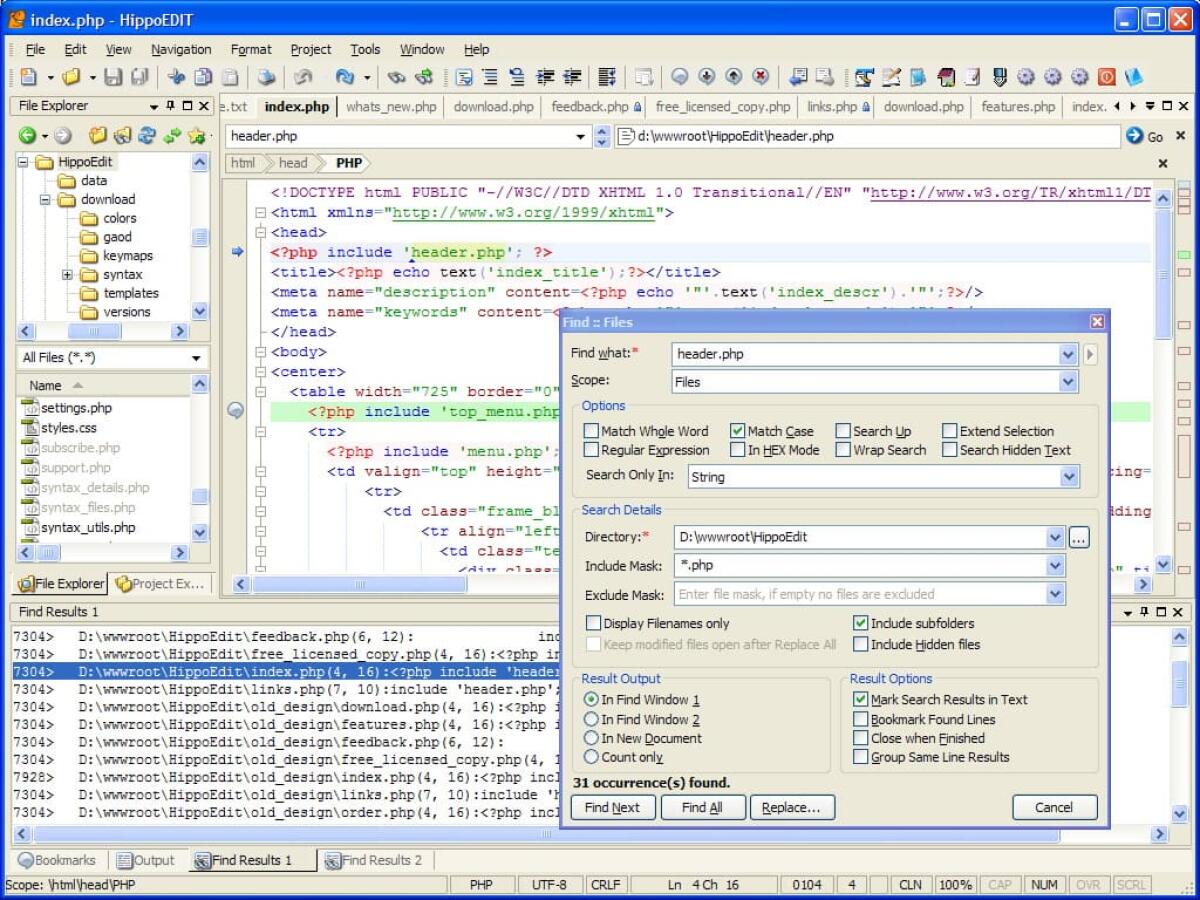The height and width of the screenshot is (900, 1200).
Task: Refresh the File Explorer panel with its refresh icon
Action: [x=146, y=136]
